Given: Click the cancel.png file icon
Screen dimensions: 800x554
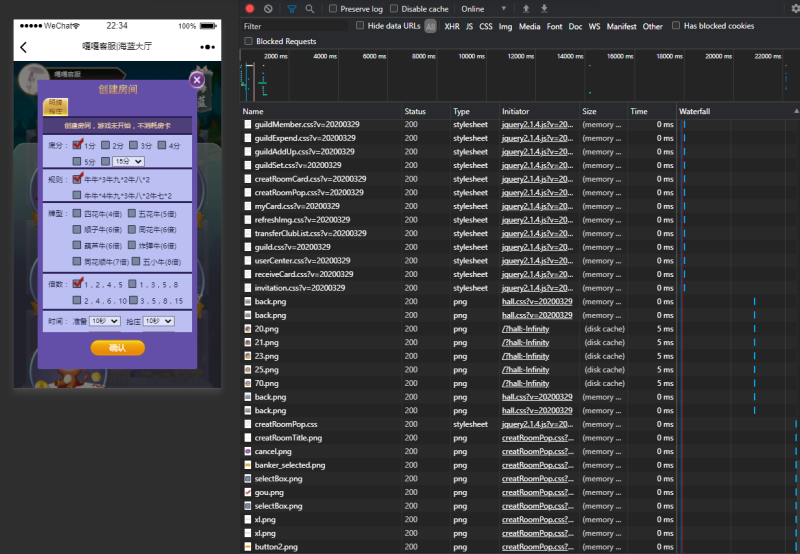Looking at the screenshot, I should [x=248, y=451].
